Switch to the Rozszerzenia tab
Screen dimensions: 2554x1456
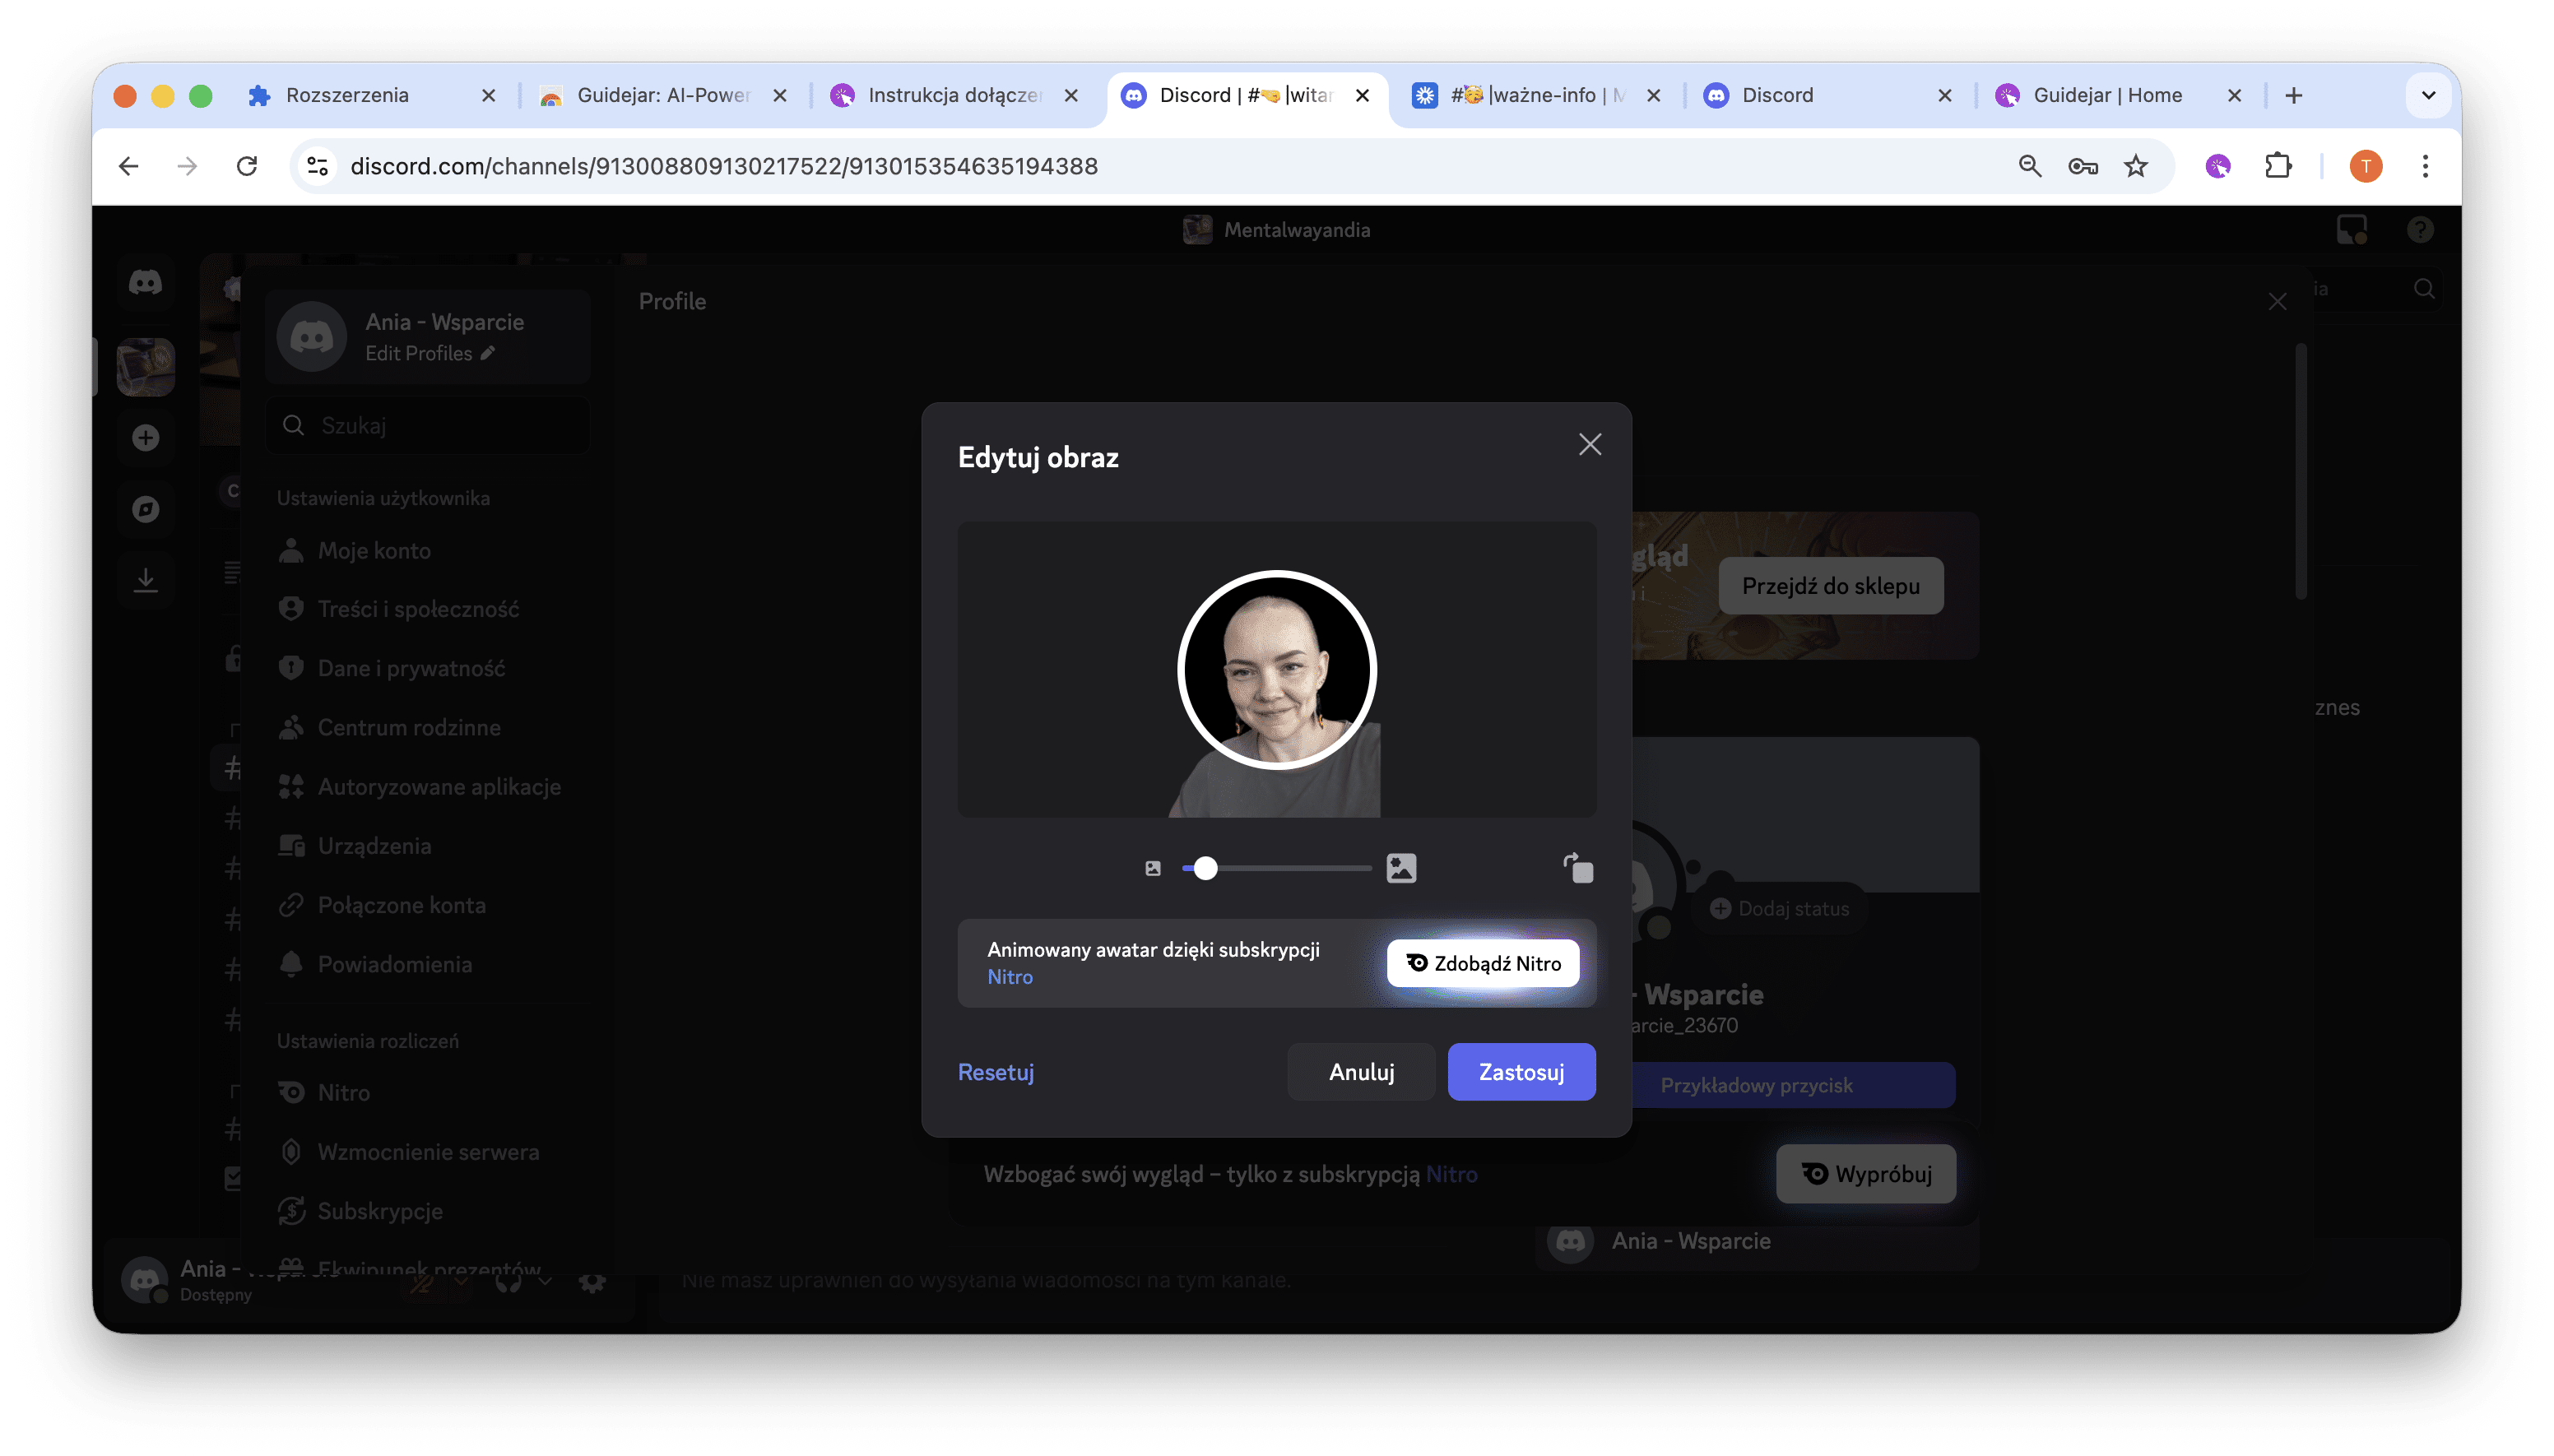pyautogui.click(x=370, y=95)
